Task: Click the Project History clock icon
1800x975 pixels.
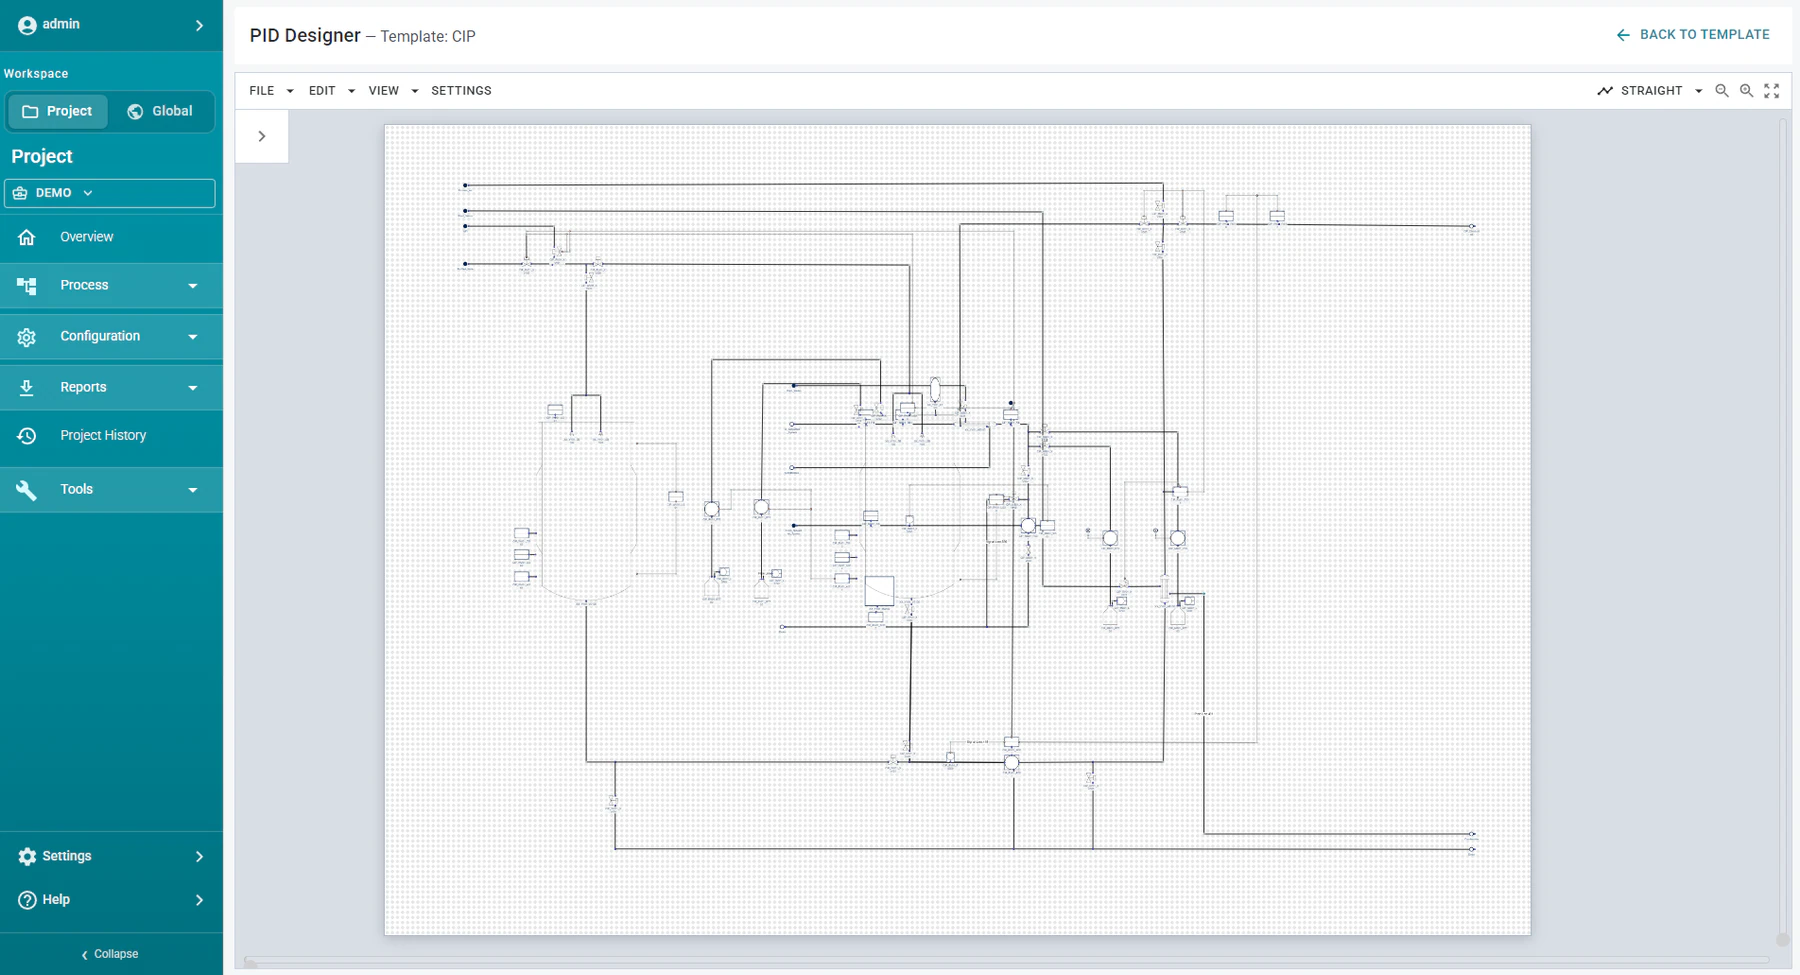Action: tap(27, 436)
